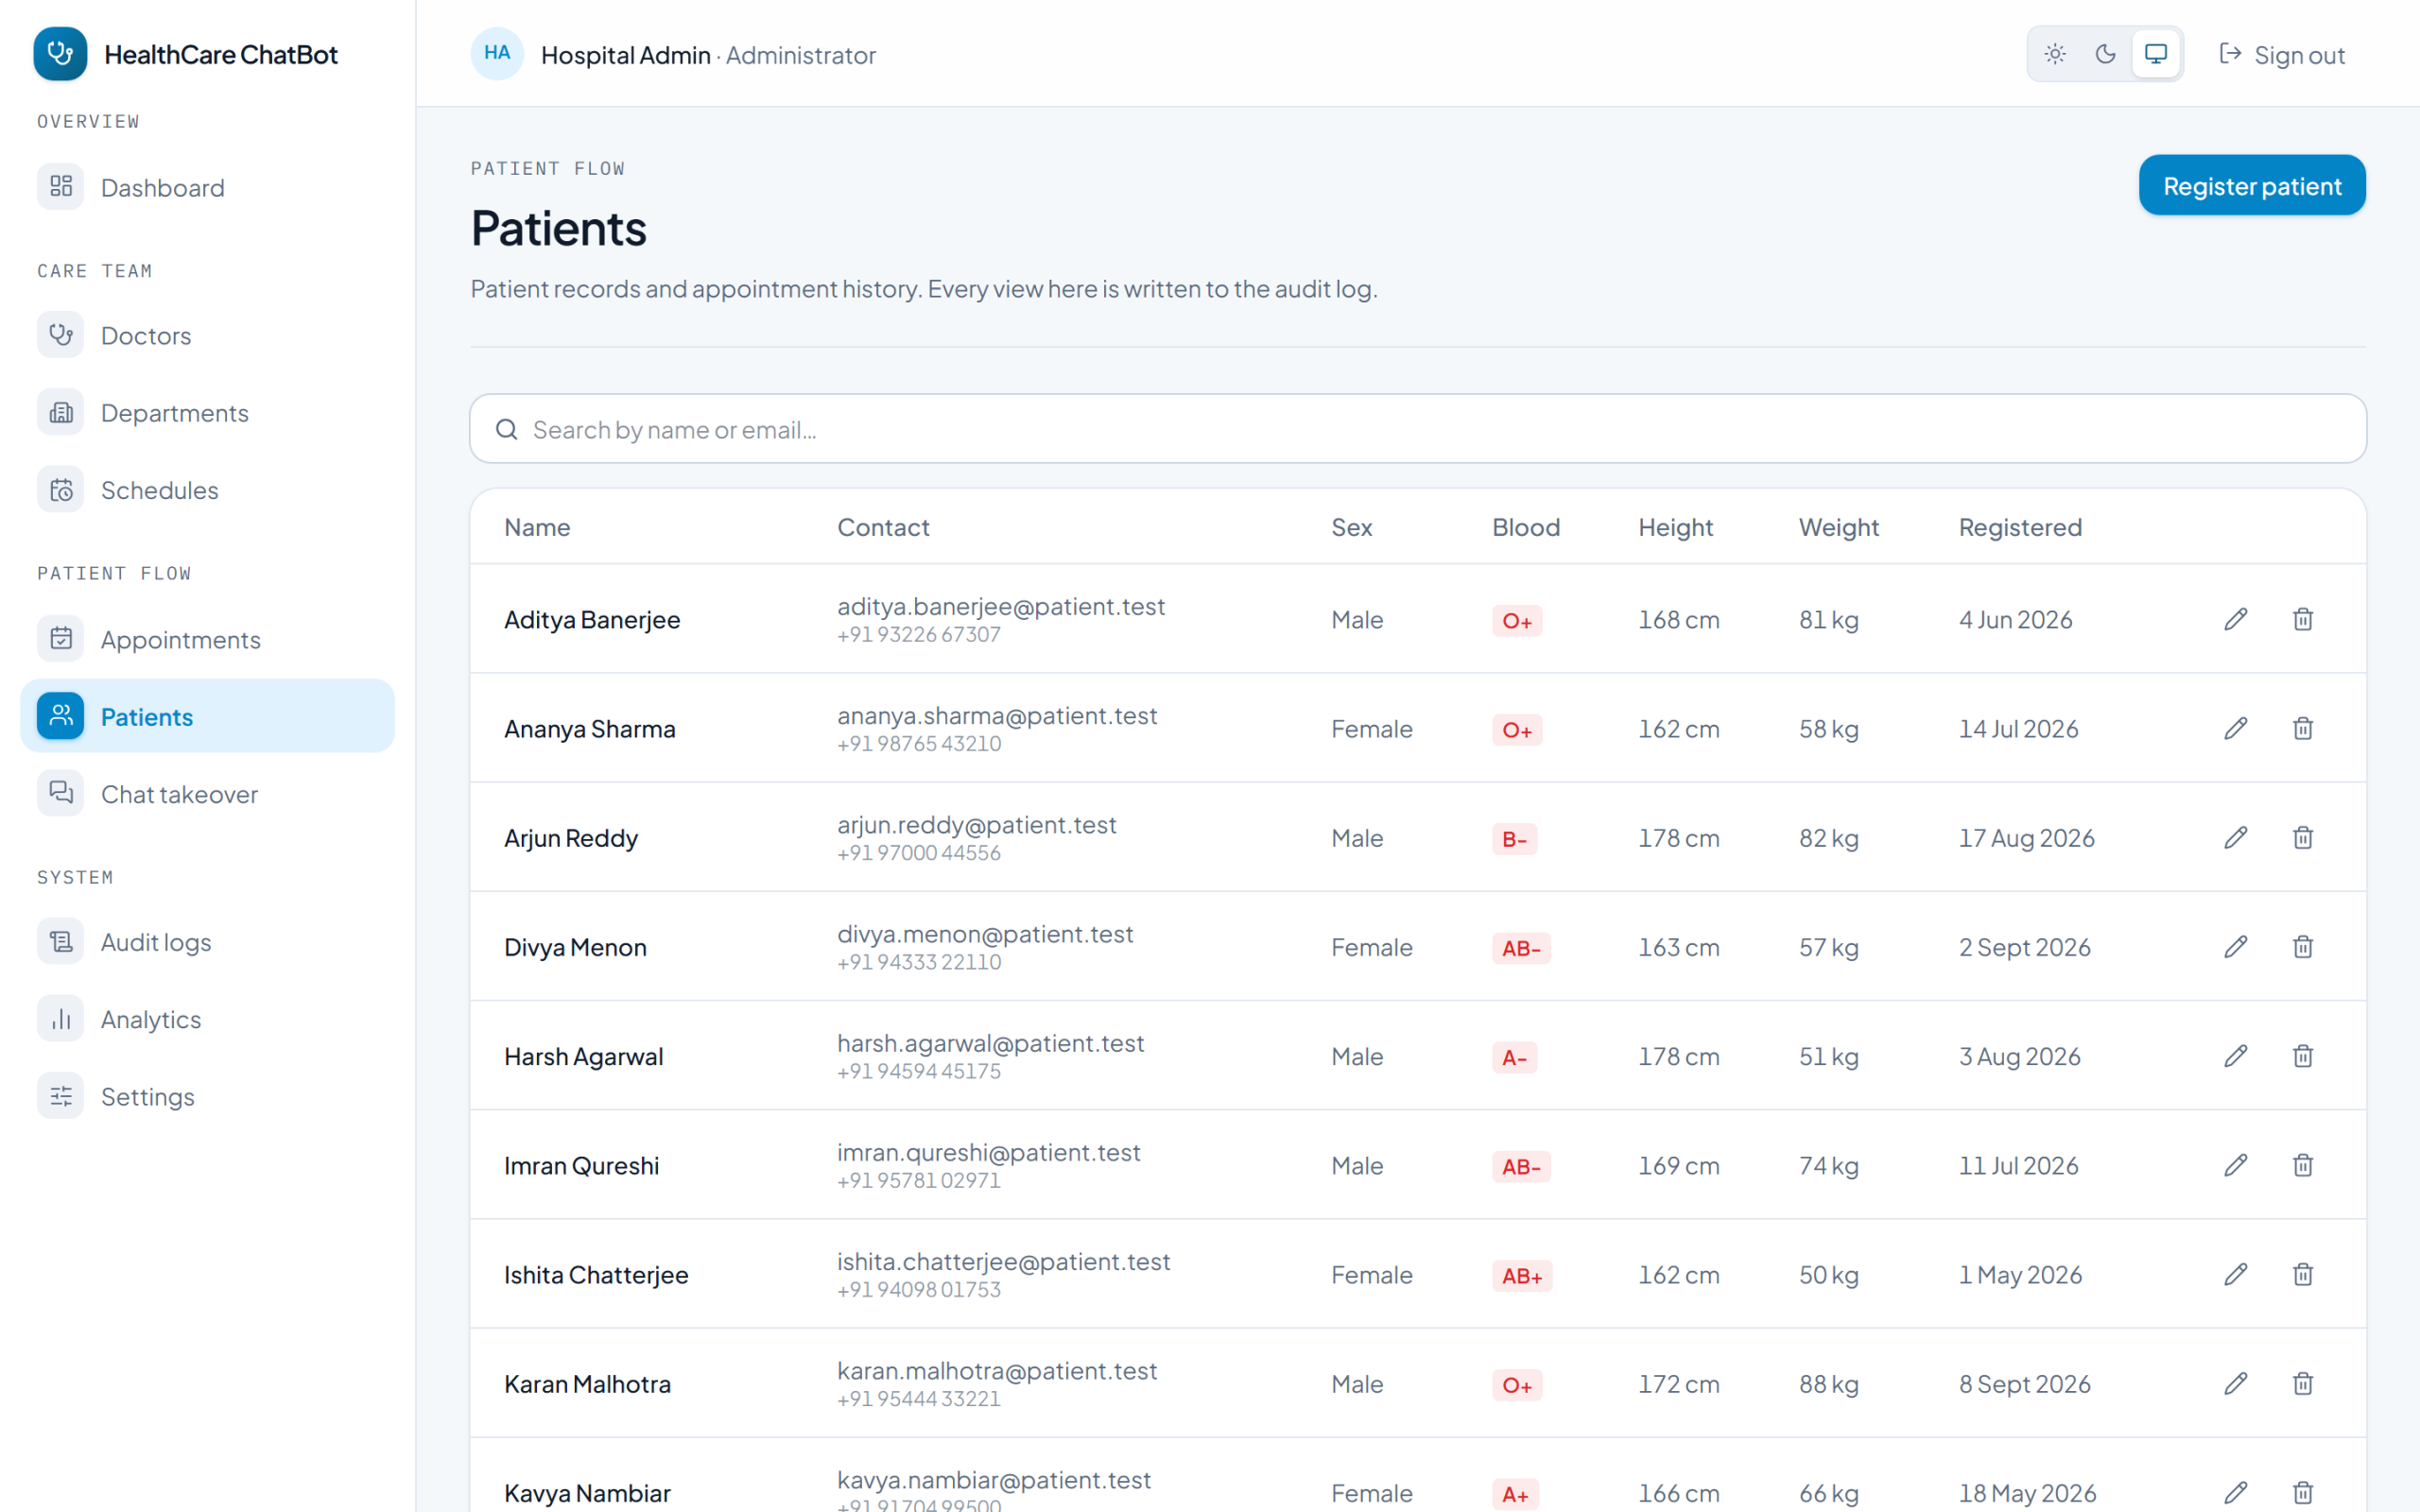Open Dashboard in the sidebar

[x=207, y=187]
